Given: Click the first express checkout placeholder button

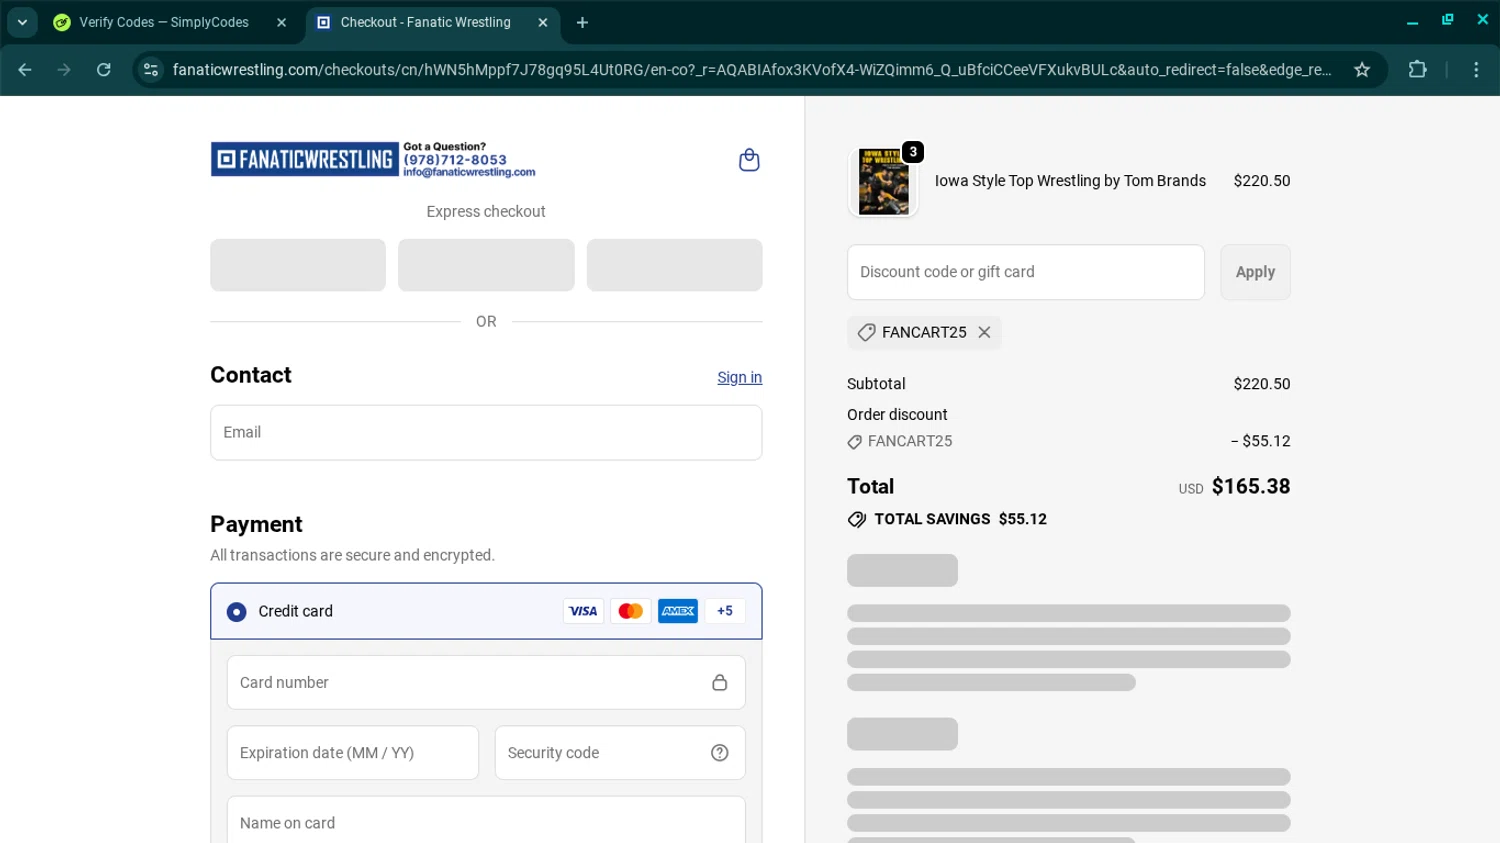Looking at the screenshot, I should 298,265.
